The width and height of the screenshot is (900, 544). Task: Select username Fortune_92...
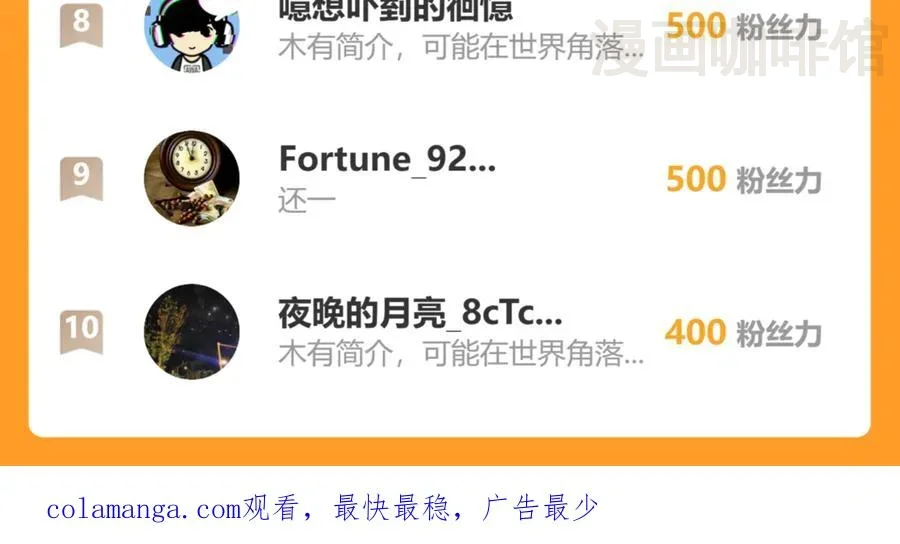[387, 160]
